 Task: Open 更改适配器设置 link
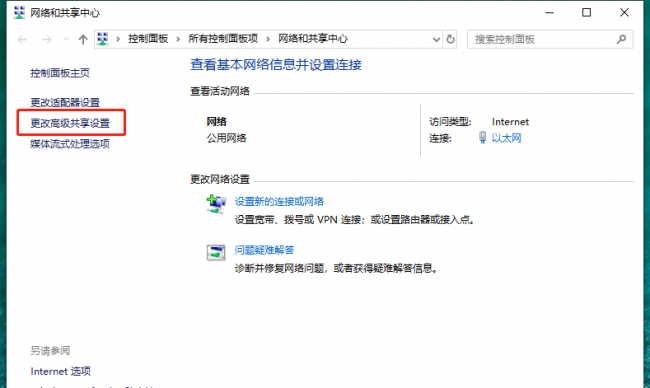coord(65,102)
